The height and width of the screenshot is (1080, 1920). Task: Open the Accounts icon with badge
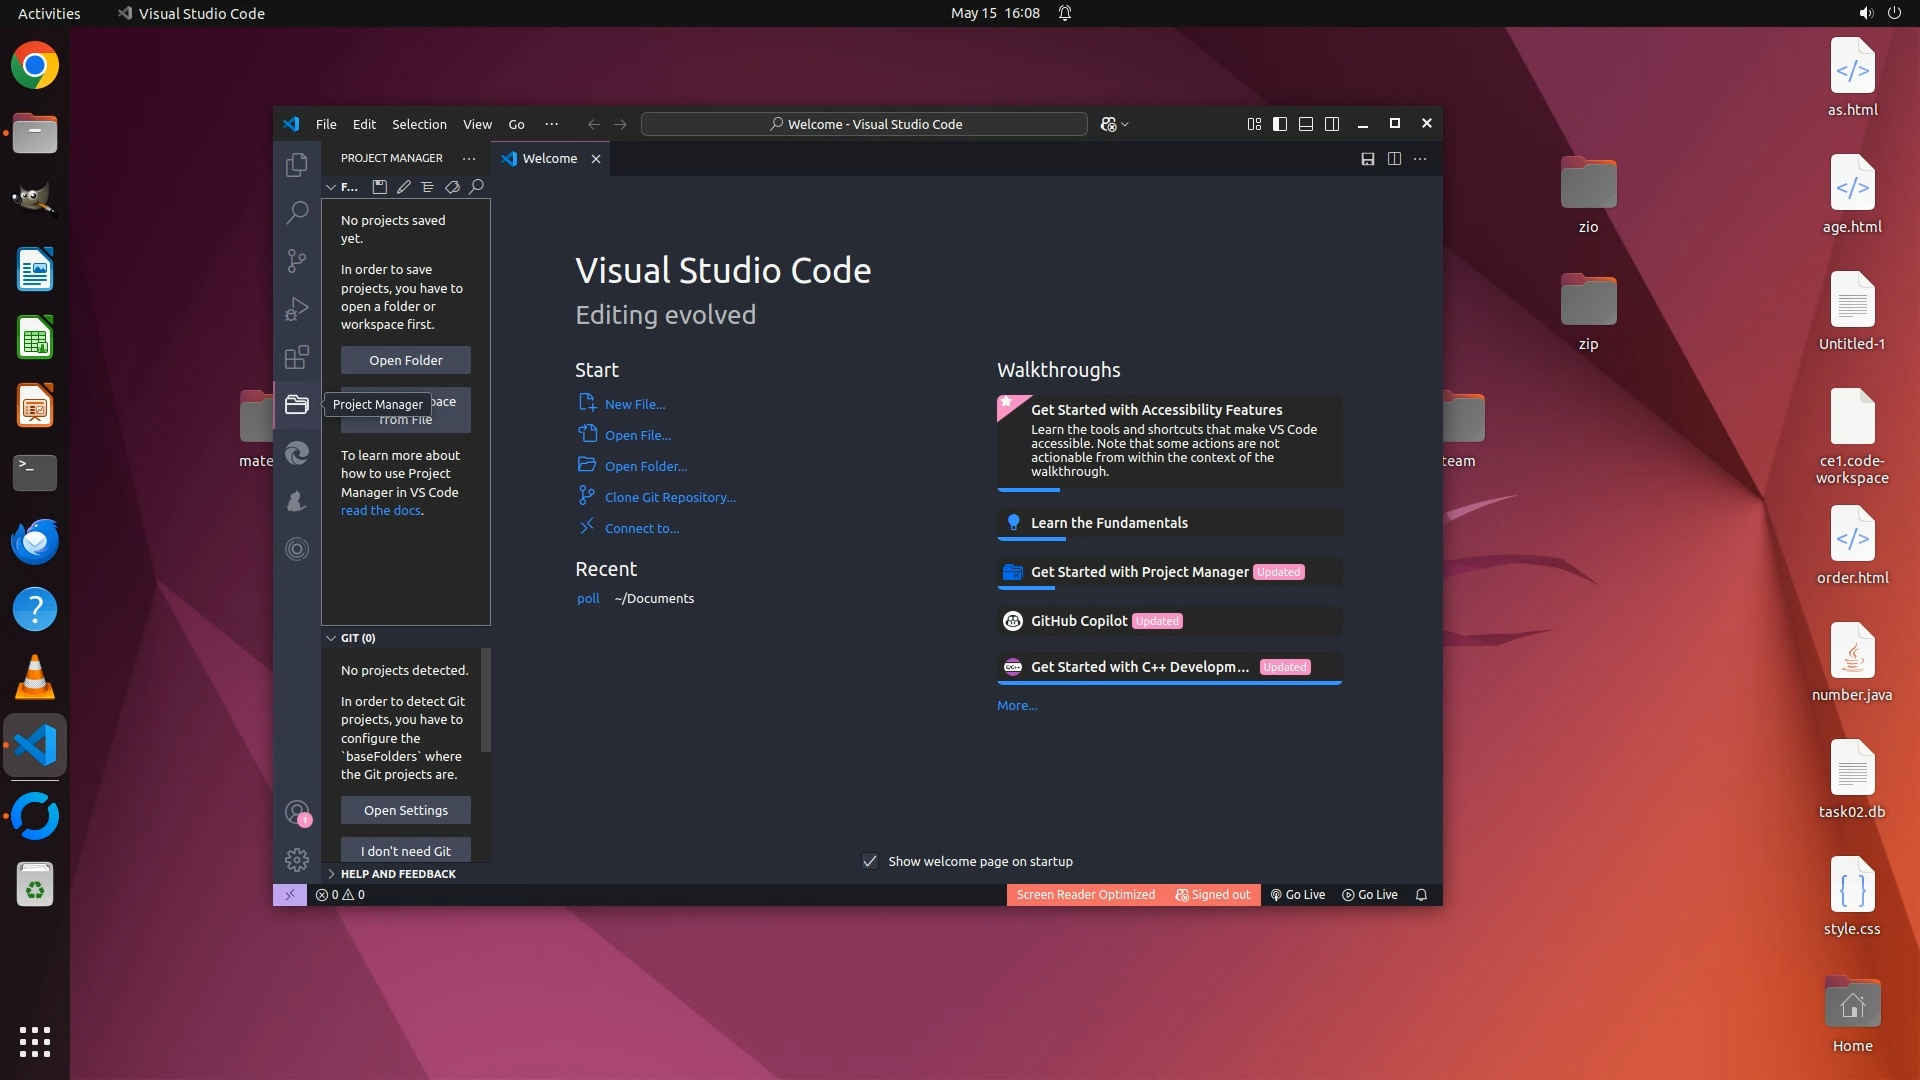pyautogui.click(x=296, y=812)
